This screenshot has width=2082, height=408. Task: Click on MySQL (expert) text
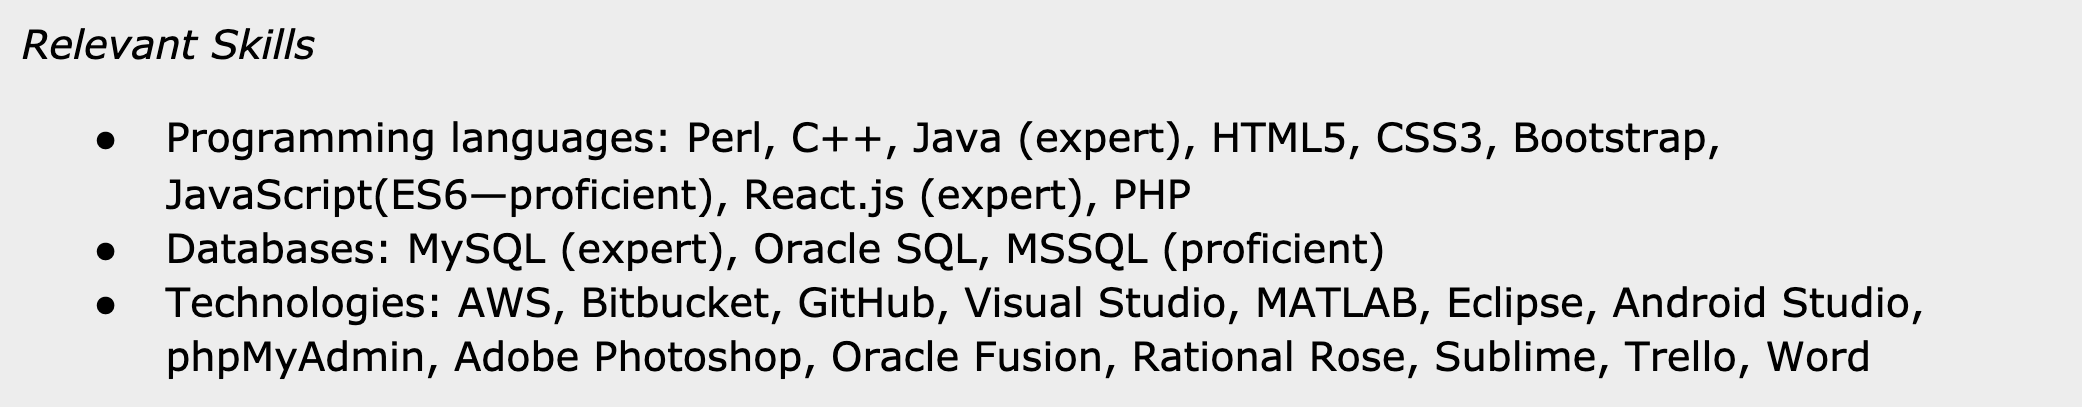pyautogui.click(x=565, y=249)
